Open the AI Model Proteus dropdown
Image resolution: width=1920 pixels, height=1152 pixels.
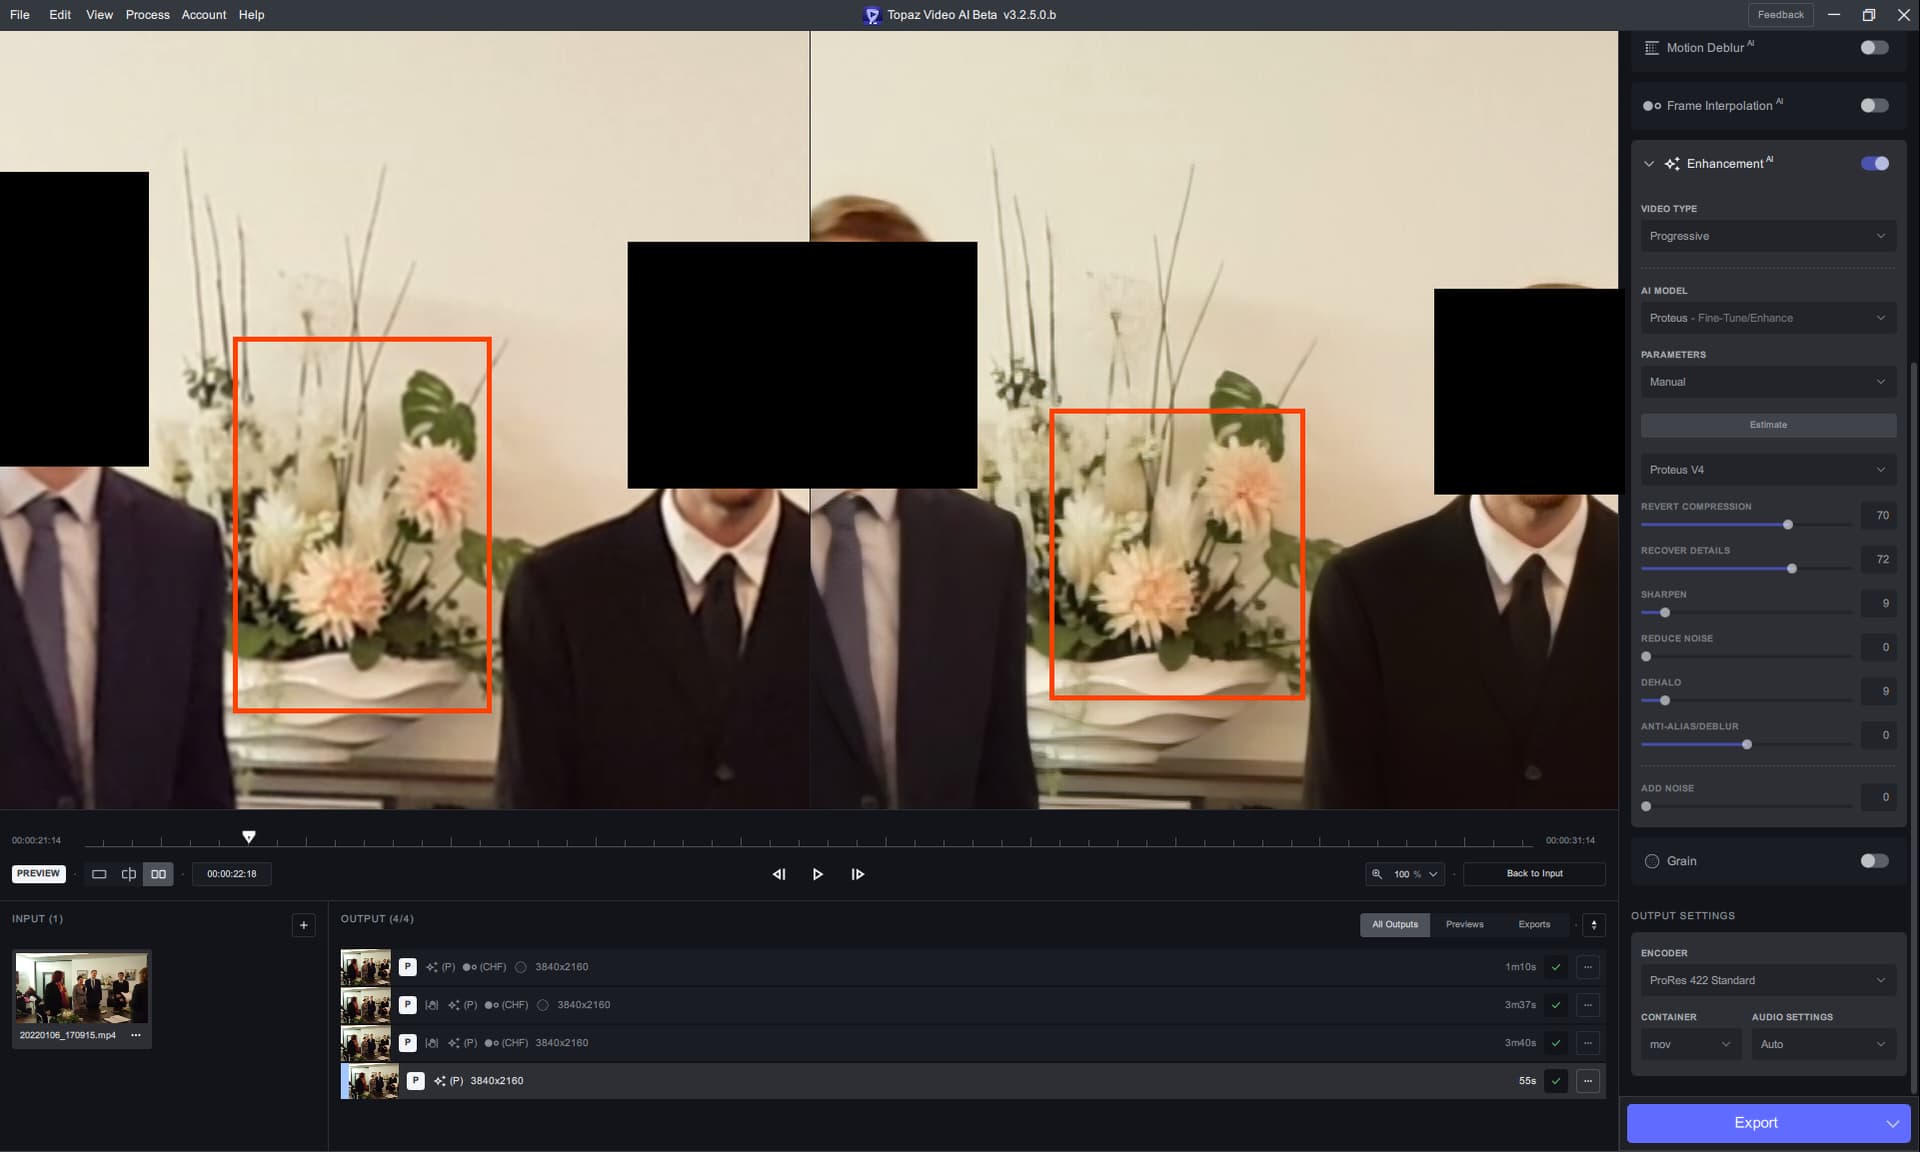pos(1767,318)
